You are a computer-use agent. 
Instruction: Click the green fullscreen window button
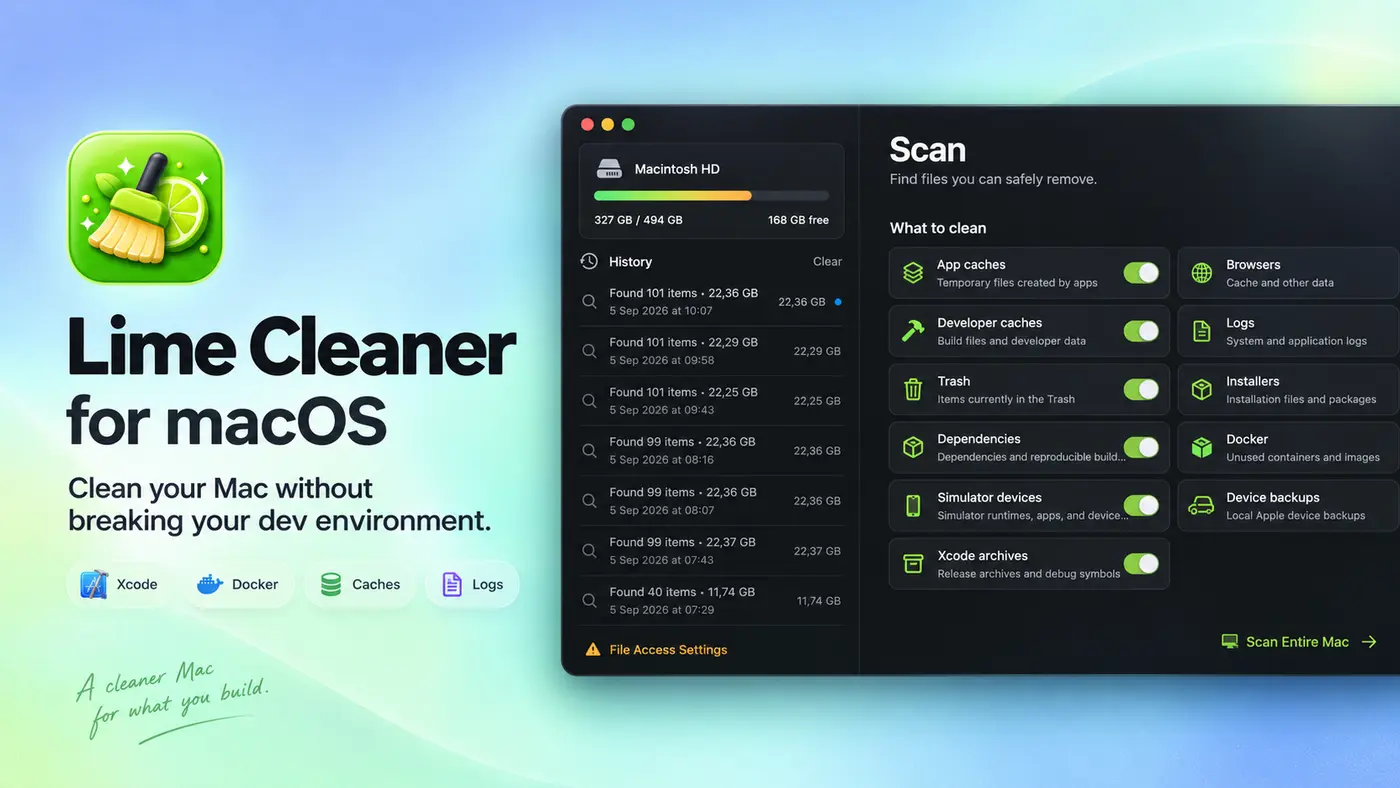(628, 125)
